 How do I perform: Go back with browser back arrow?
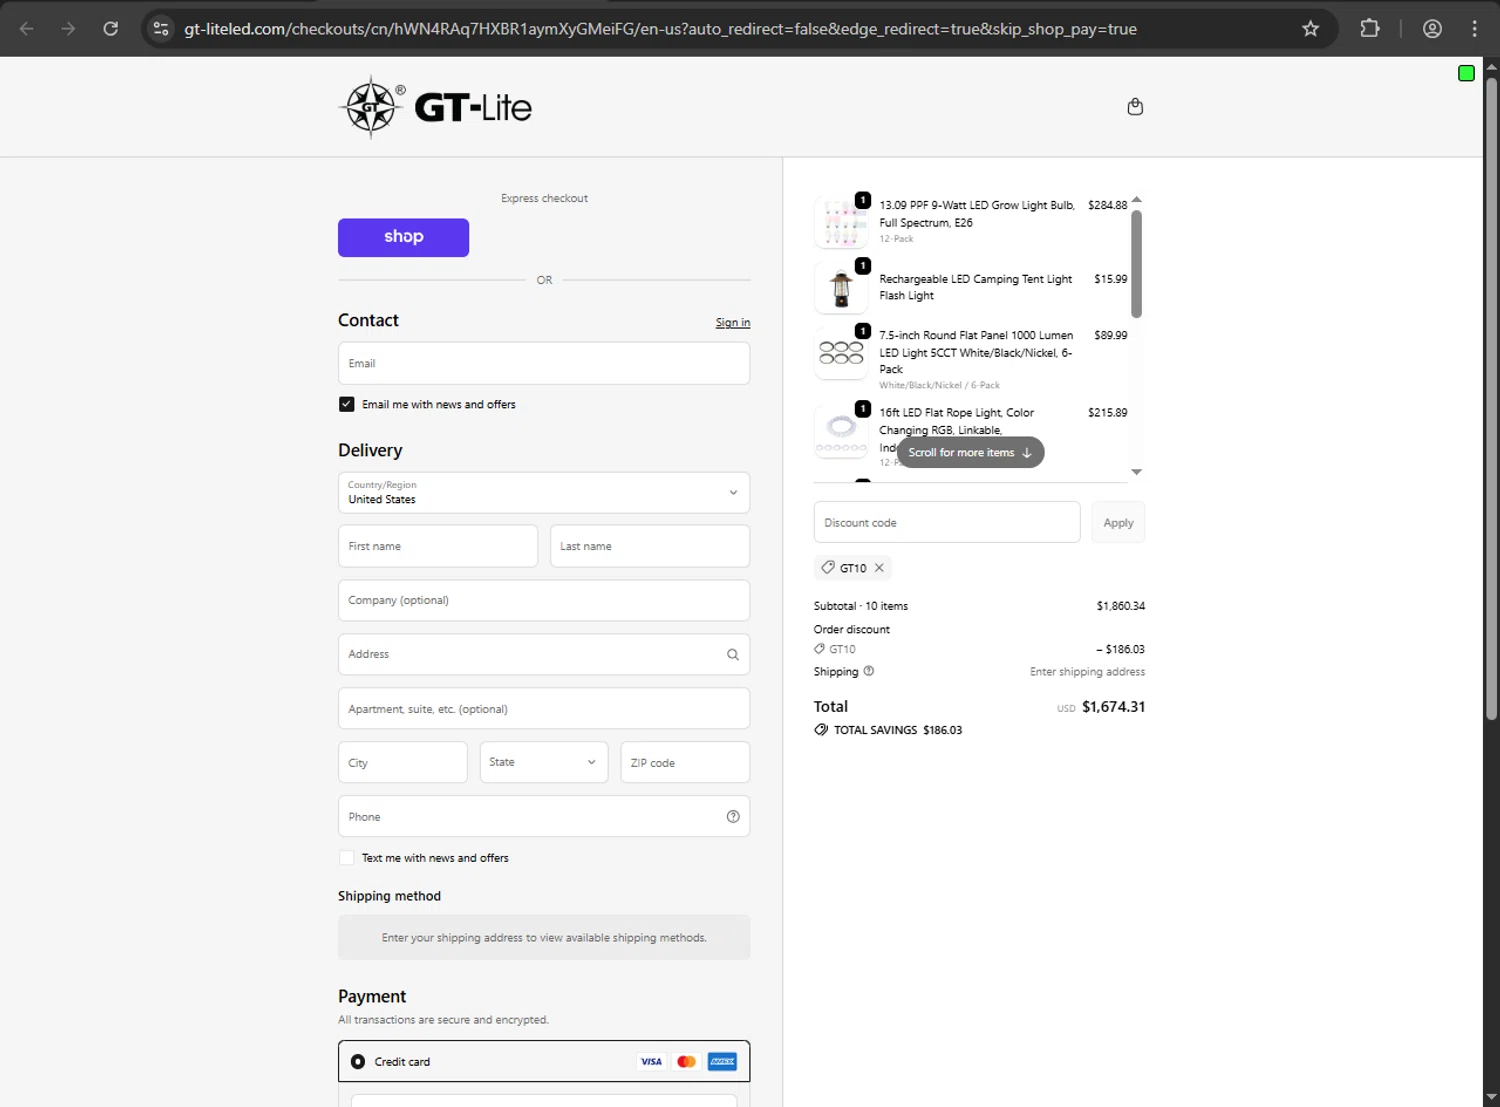click(x=27, y=29)
